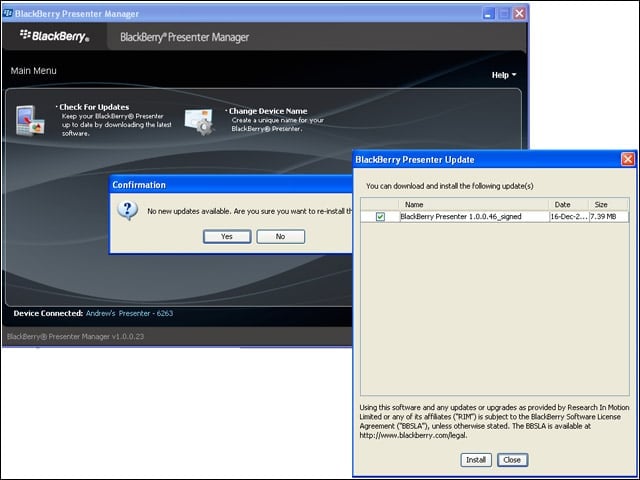640x480 pixels.
Task: Click the Andrew's Presenter - 6263 device name
Action: pyautogui.click(x=129, y=313)
